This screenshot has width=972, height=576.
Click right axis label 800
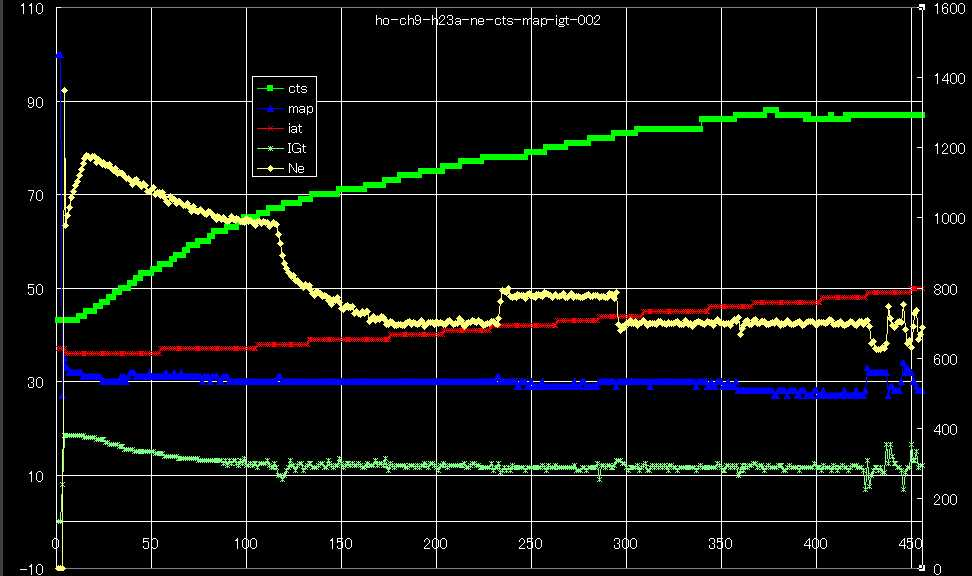tap(946, 290)
